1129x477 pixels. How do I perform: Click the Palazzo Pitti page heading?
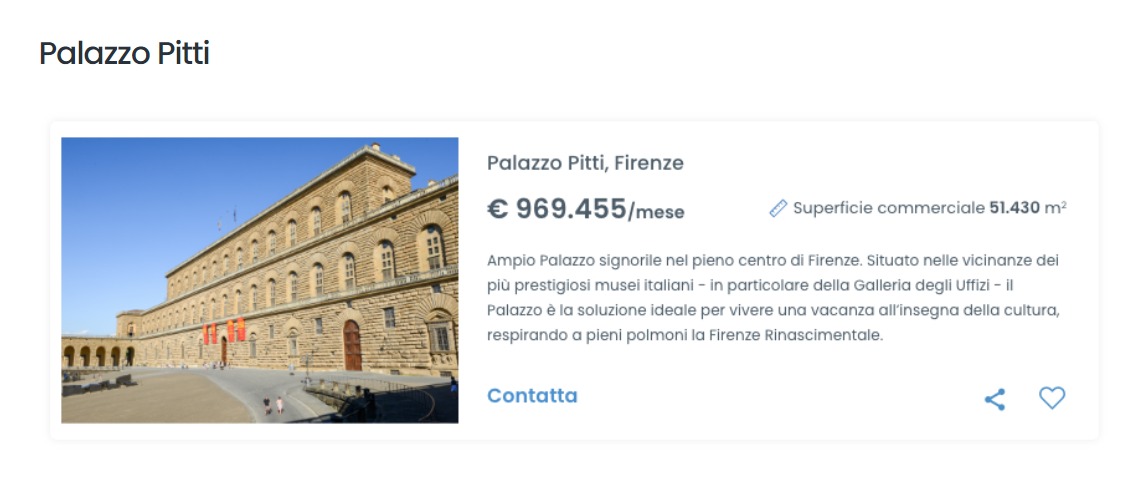pos(124,53)
